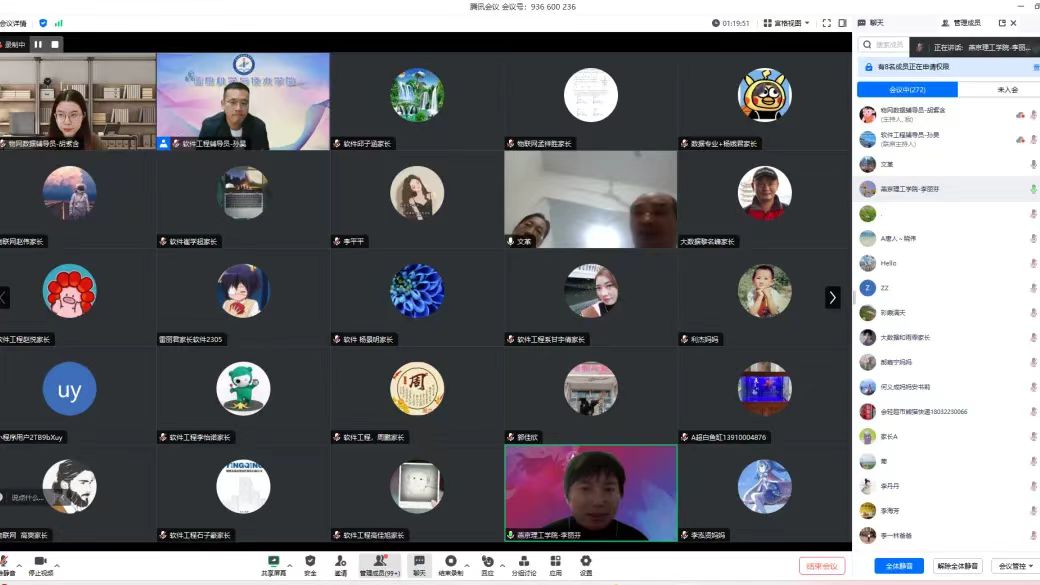Stop the recording with the square button
The height and width of the screenshot is (585, 1040).
click(55, 44)
